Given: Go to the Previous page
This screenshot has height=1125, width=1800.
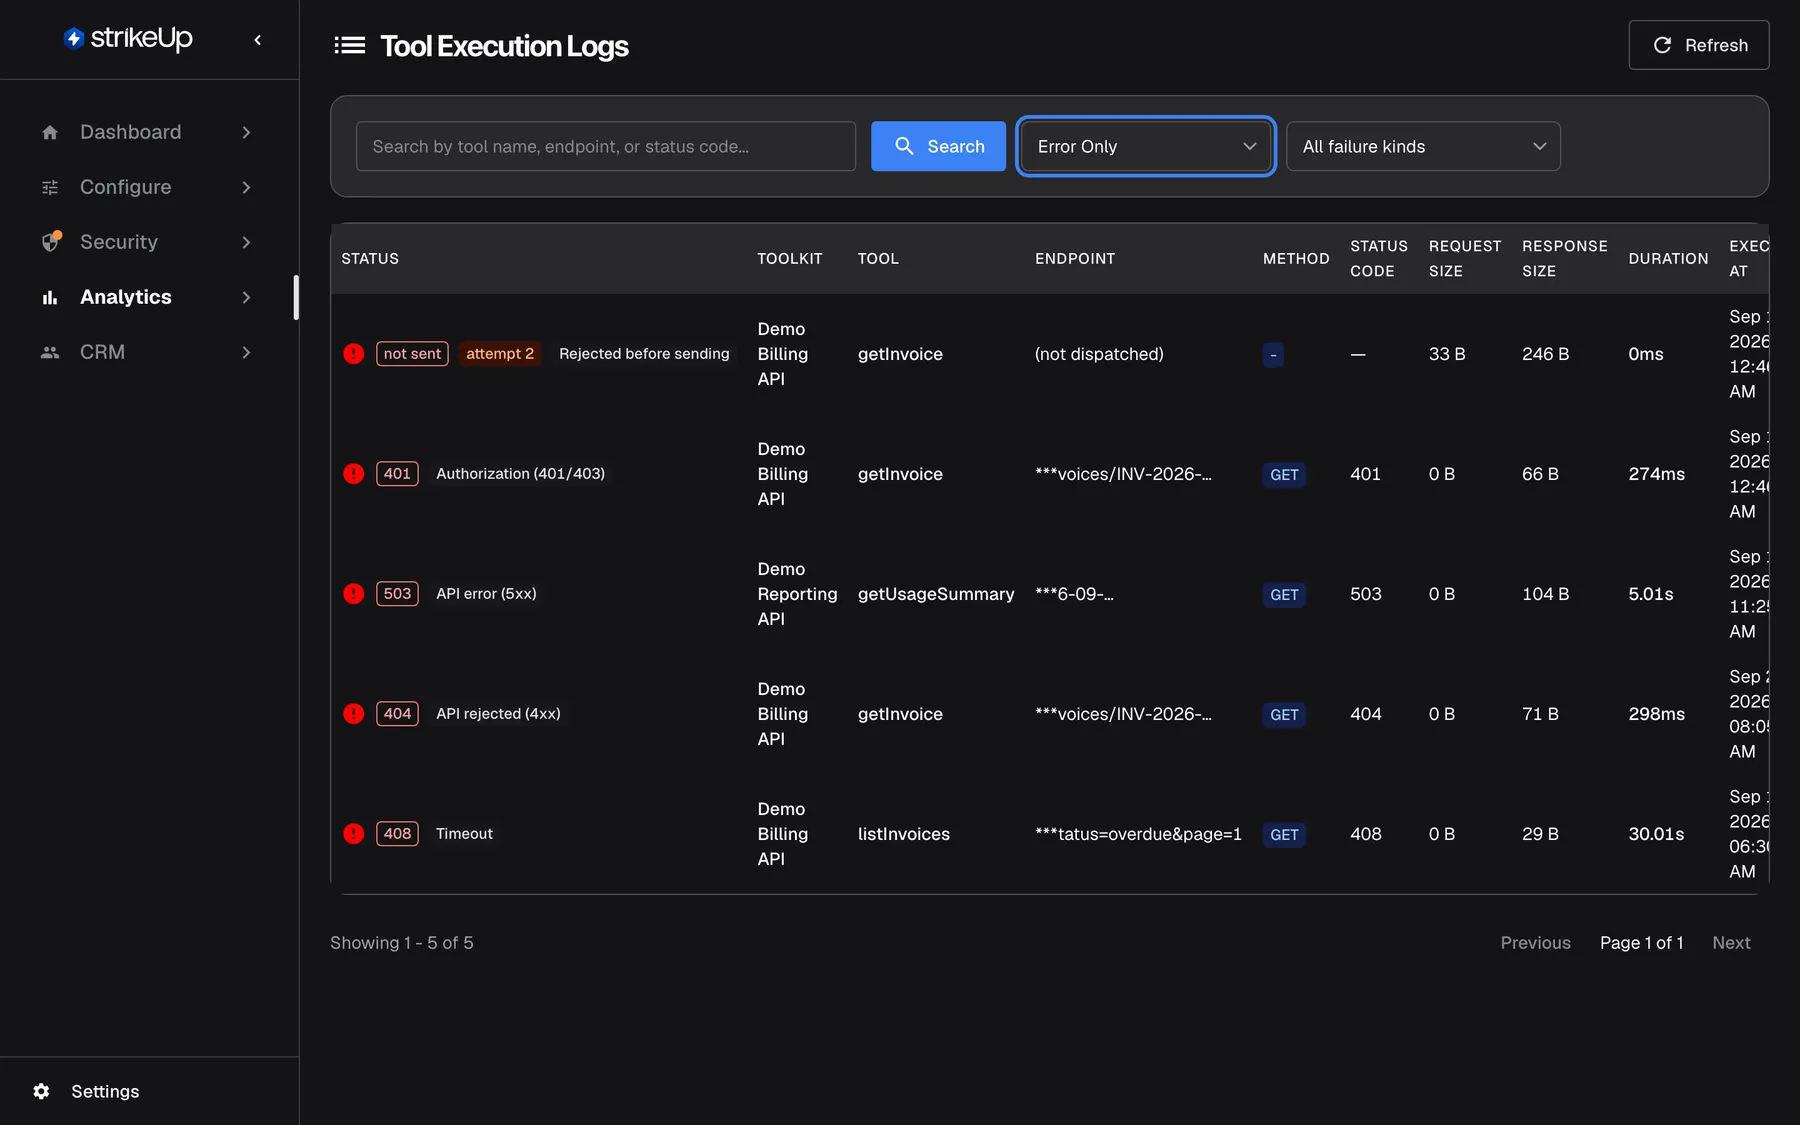Looking at the screenshot, I should click(1535, 943).
